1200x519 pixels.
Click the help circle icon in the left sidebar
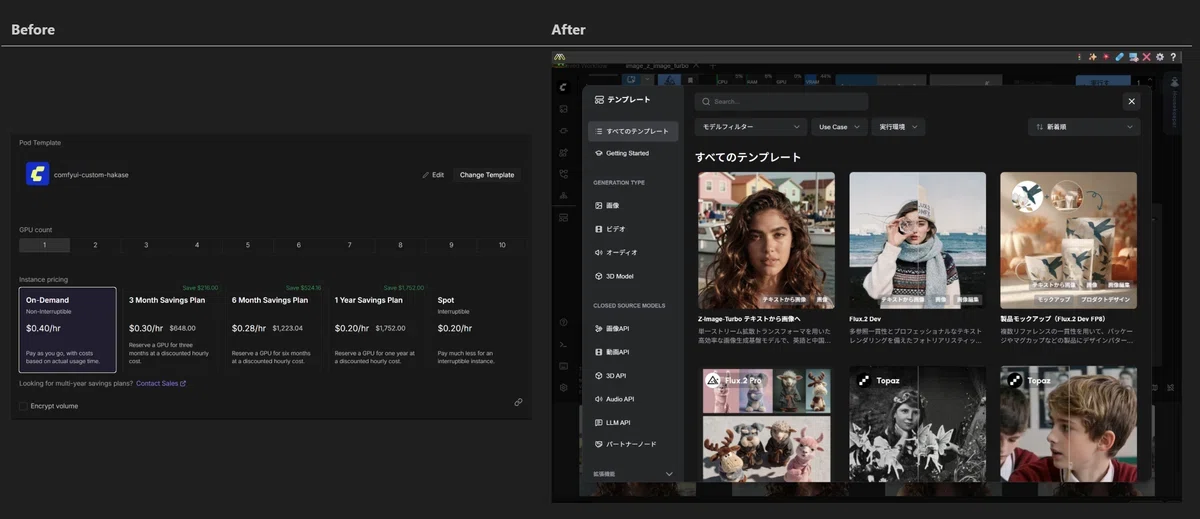(565, 322)
